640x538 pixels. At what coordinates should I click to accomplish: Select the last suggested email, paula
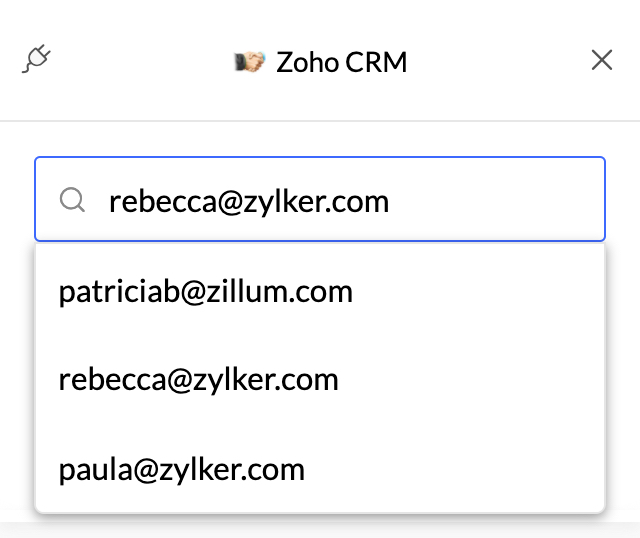182,468
